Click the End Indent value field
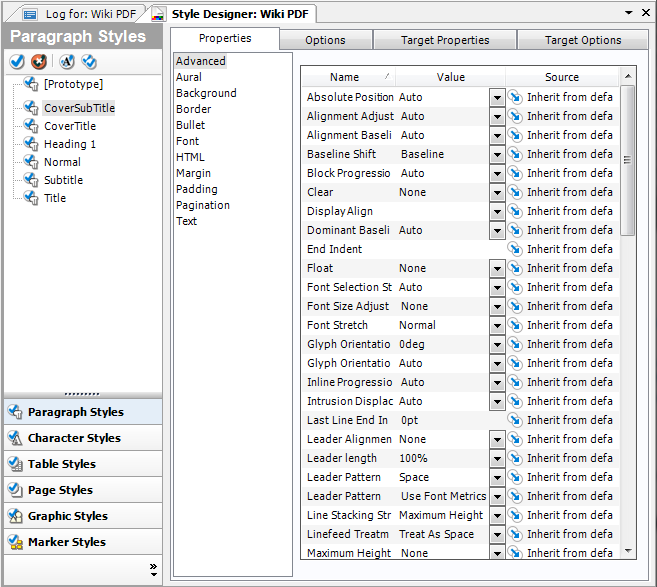The width and height of the screenshot is (657, 587). pyautogui.click(x=445, y=249)
